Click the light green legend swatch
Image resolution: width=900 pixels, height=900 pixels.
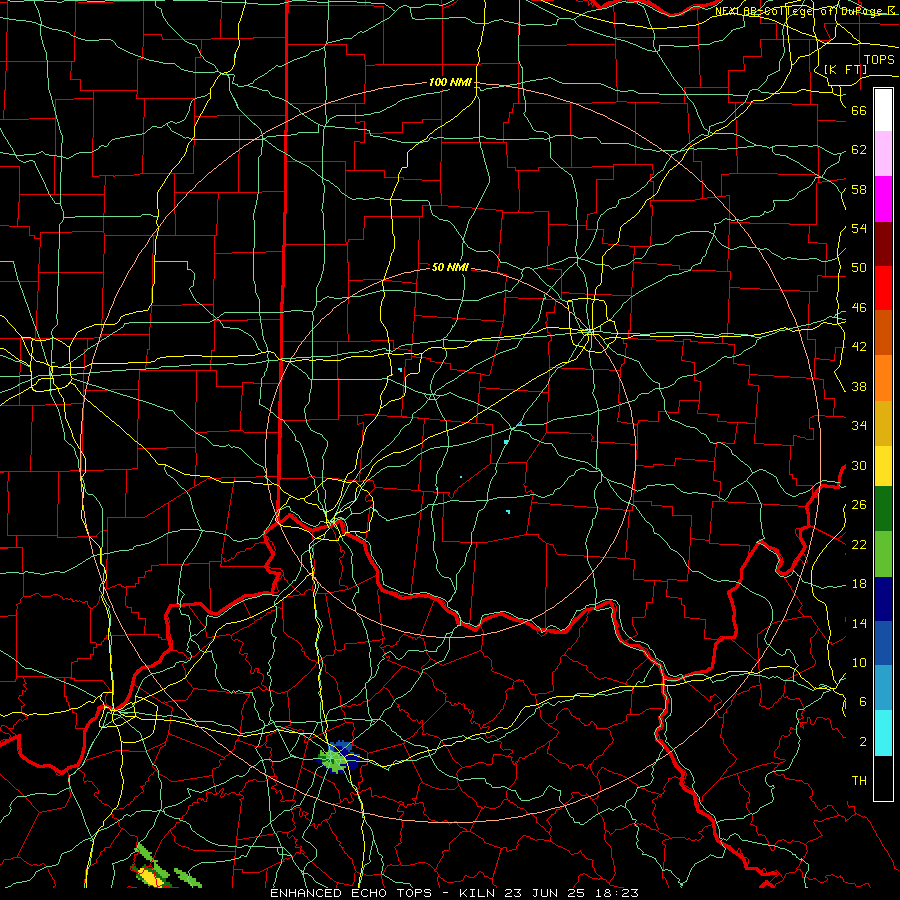point(883,554)
